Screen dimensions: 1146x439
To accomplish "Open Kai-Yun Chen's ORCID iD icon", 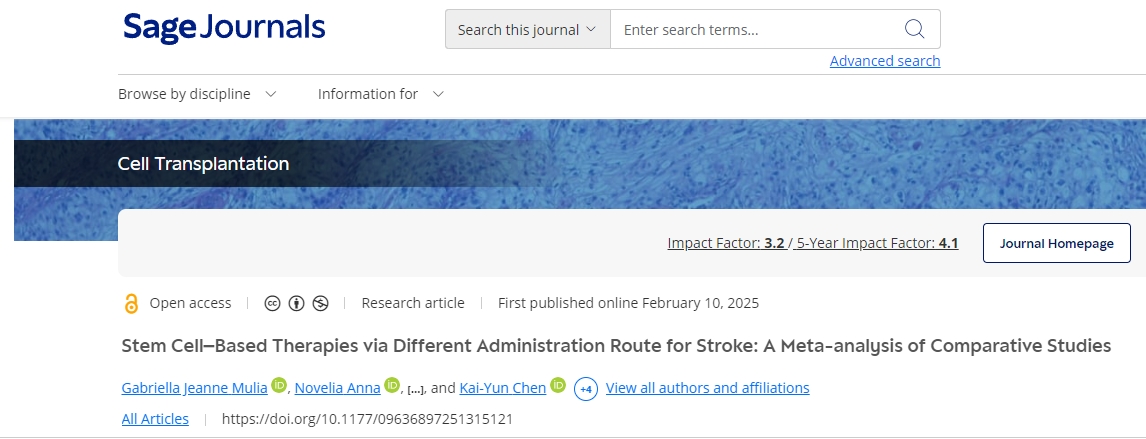I will click(x=558, y=385).
